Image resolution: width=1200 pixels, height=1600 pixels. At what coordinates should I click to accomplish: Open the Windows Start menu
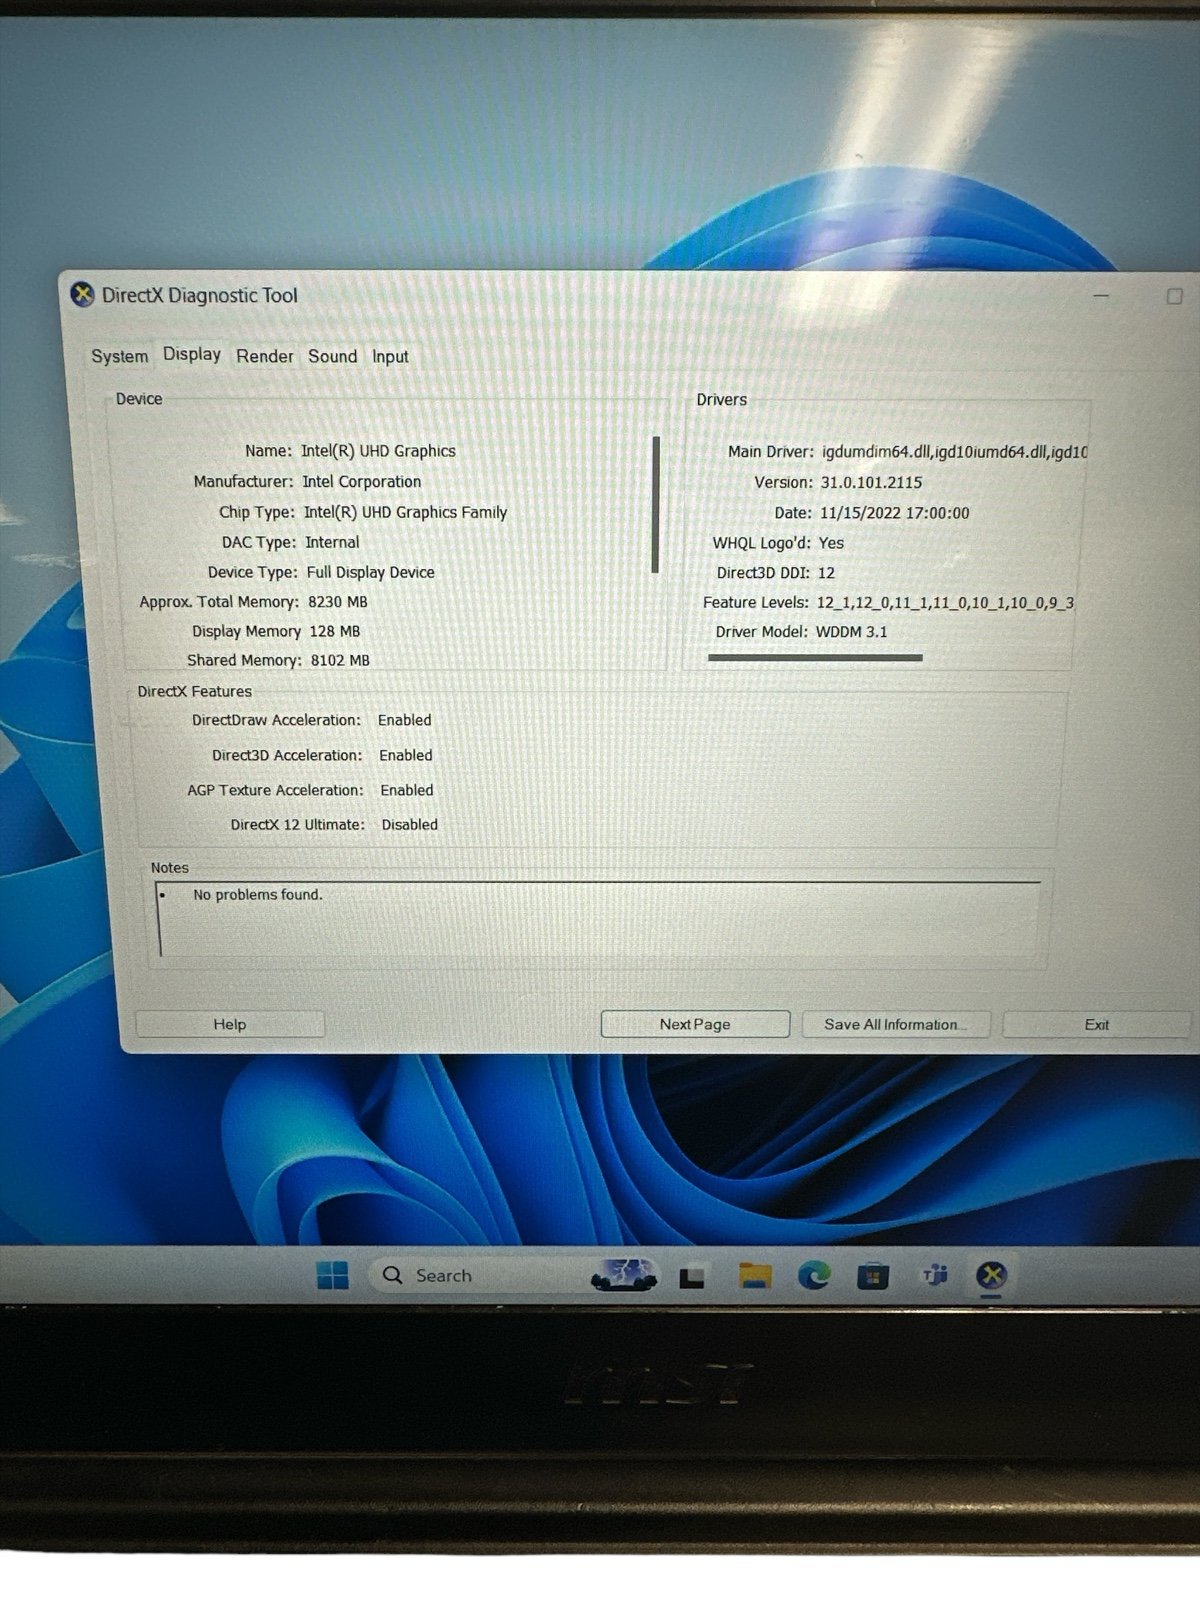click(x=332, y=1275)
